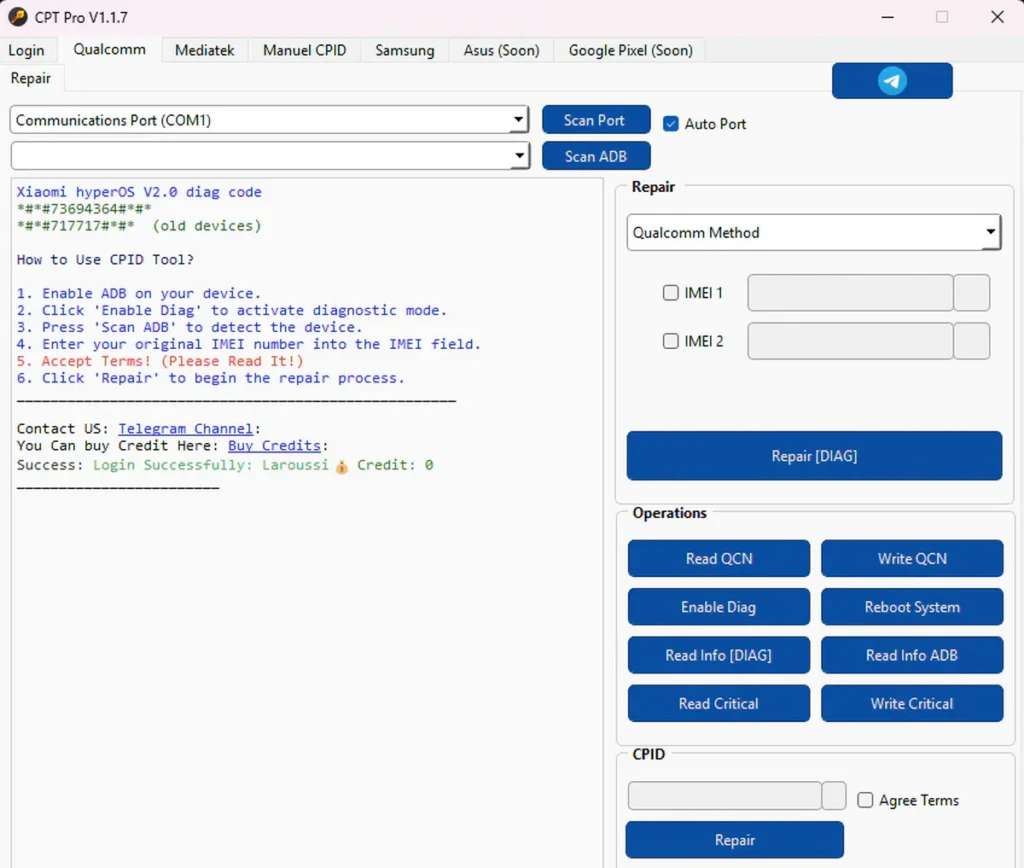
Task: Click the CPT Pro app icon in title bar
Action: 18,17
